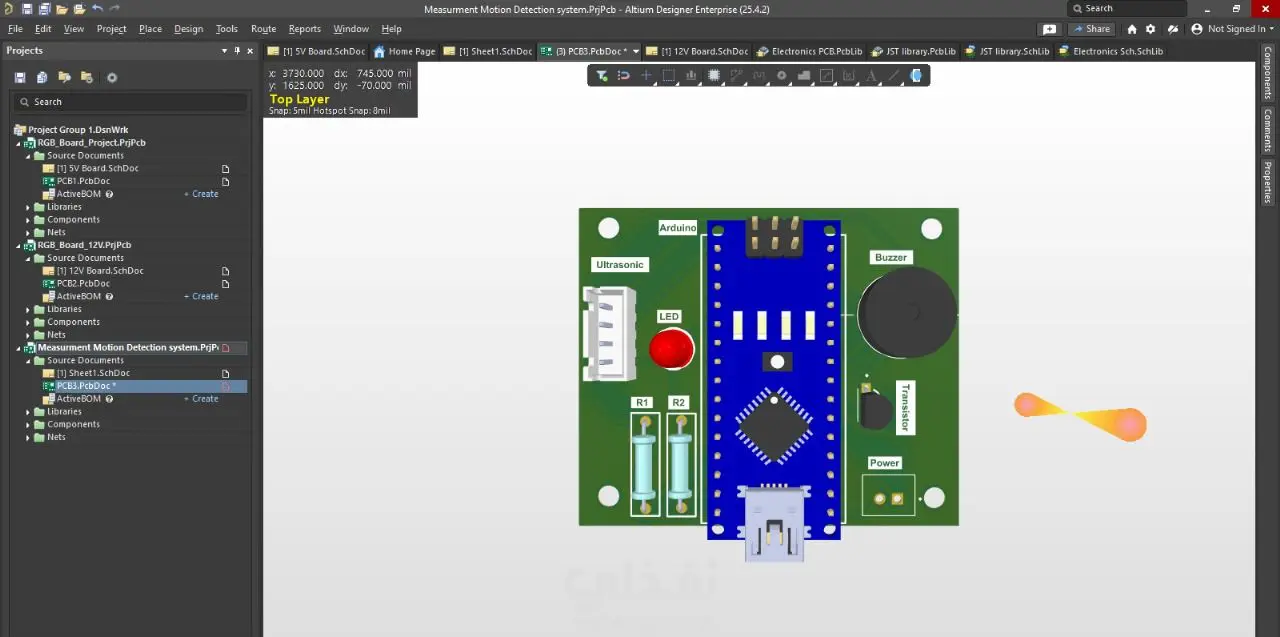Select the tuning length tool in Active Bar
Image resolution: width=1280 pixels, height=637 pixels.
(759, 75)
